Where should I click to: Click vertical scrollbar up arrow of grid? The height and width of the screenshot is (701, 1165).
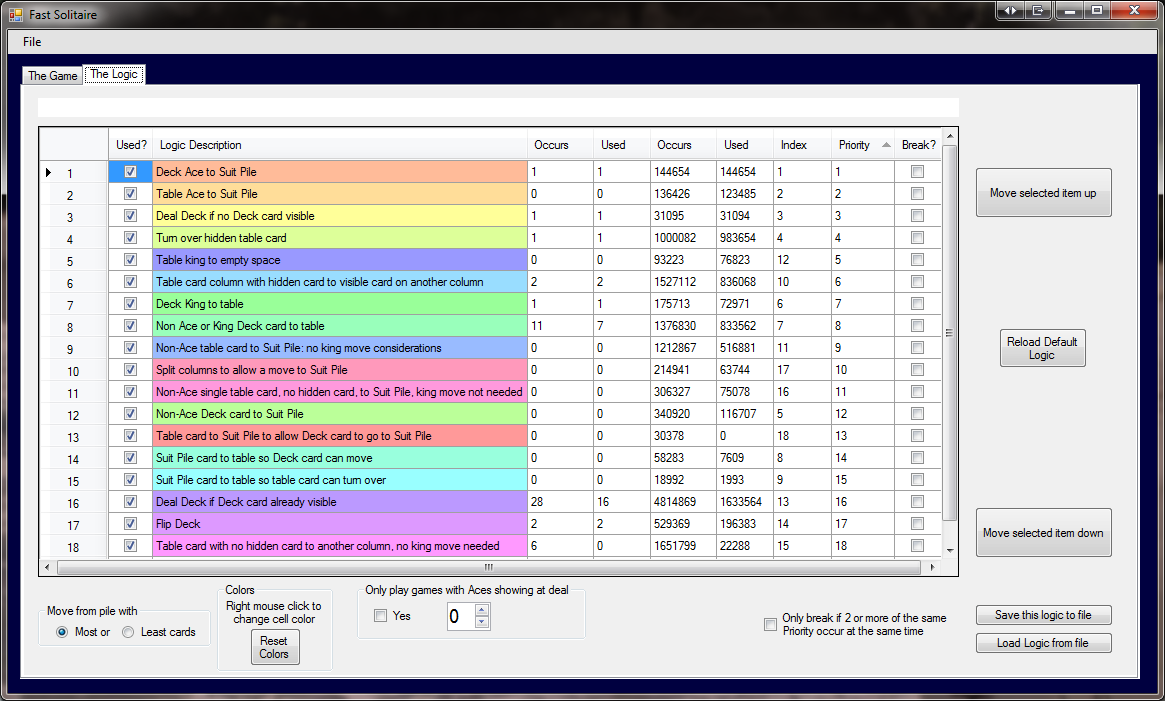coord(950,137)
